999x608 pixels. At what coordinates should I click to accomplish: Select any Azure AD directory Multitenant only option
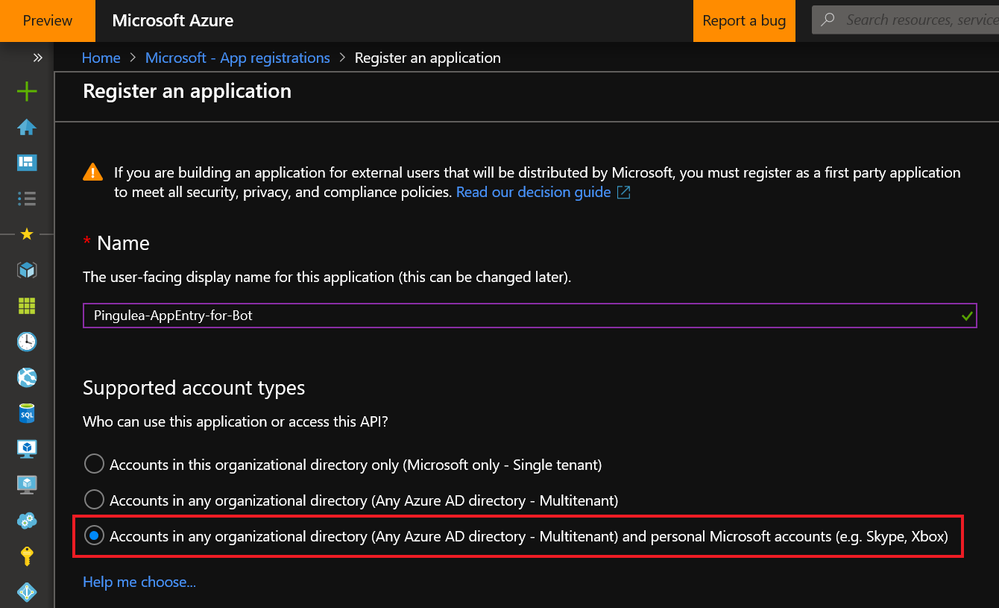tap(94, 500)
